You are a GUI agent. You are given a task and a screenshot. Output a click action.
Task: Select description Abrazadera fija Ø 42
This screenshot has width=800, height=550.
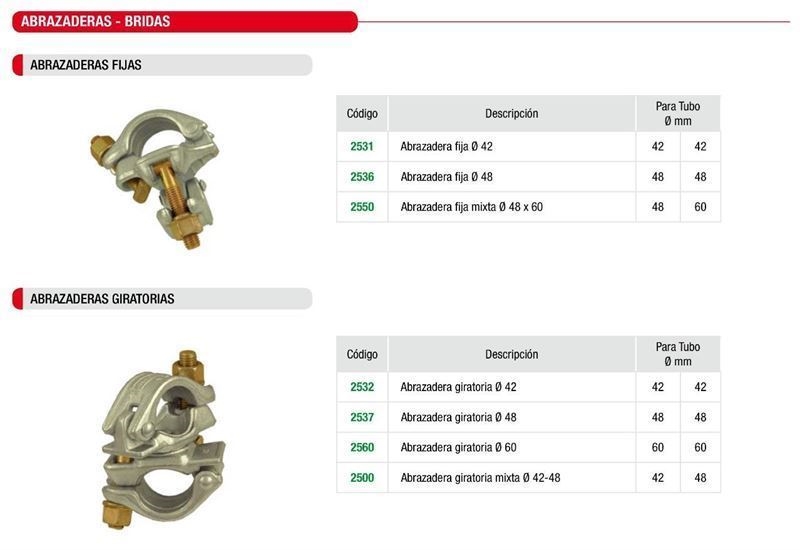click(446, 146)
